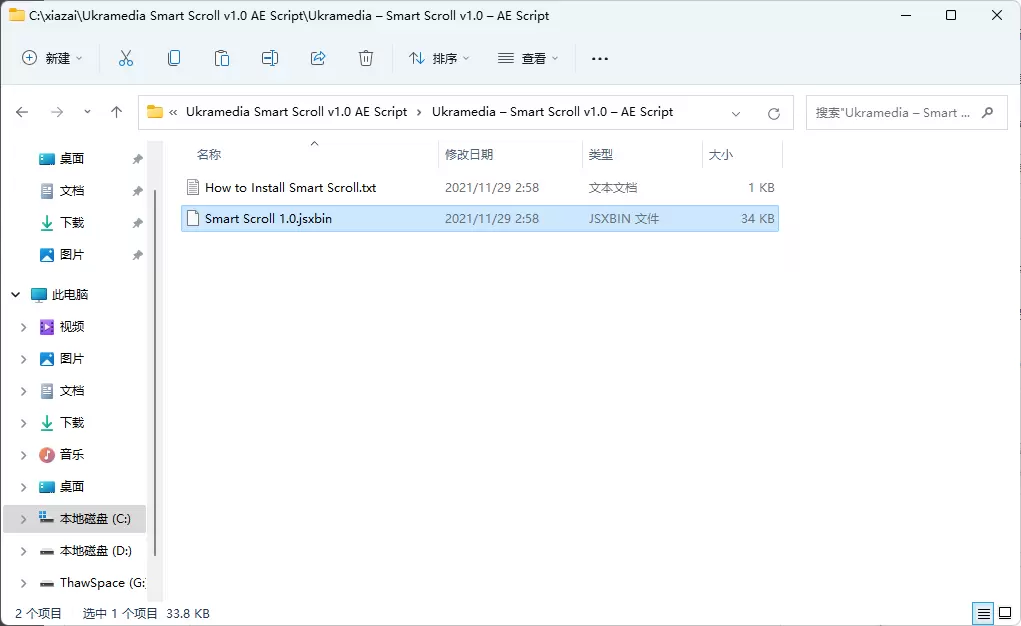Screen dimensions: 1021x626
Task: Click the jsxbin file blank page icon
Action: coord(193,219)
